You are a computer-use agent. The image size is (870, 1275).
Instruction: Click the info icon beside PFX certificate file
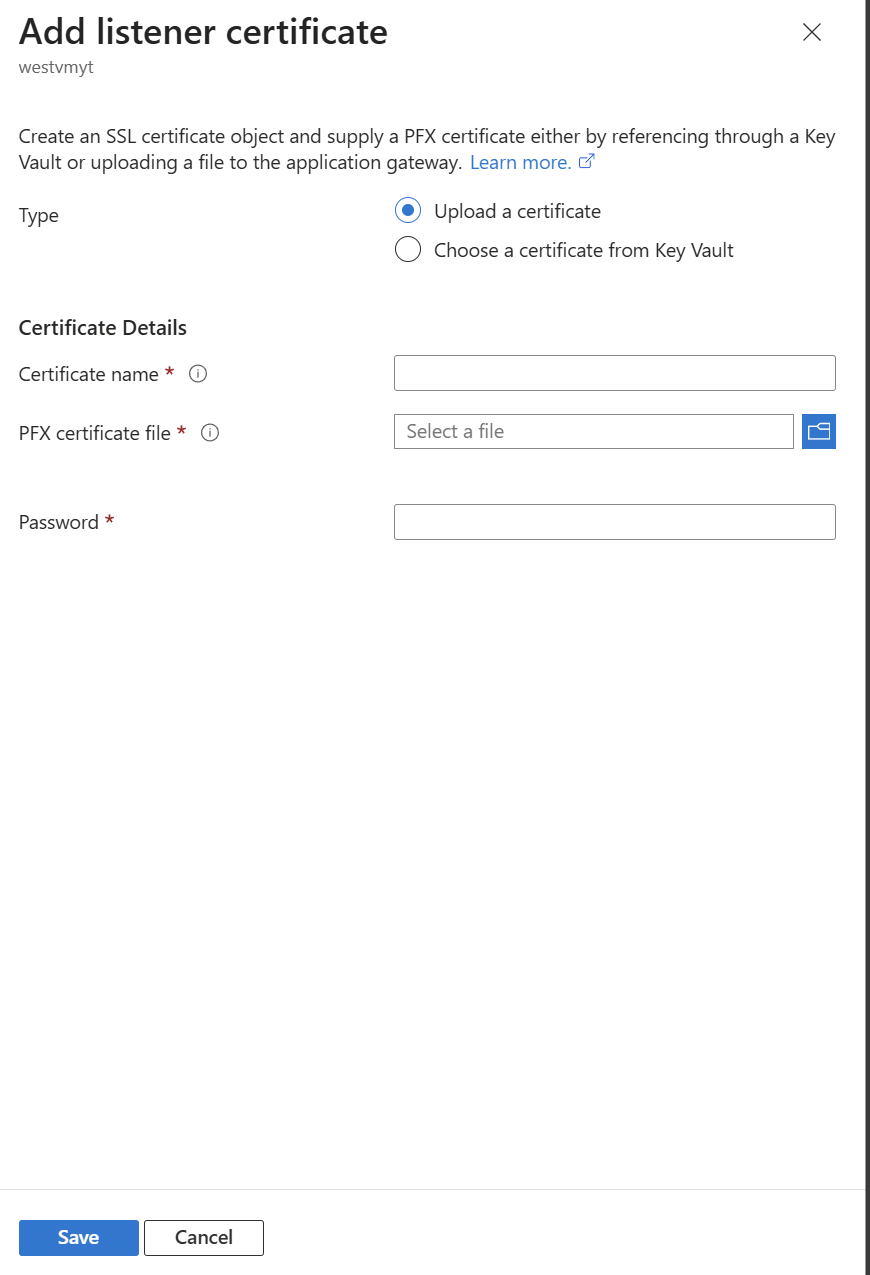coord(209,432)
